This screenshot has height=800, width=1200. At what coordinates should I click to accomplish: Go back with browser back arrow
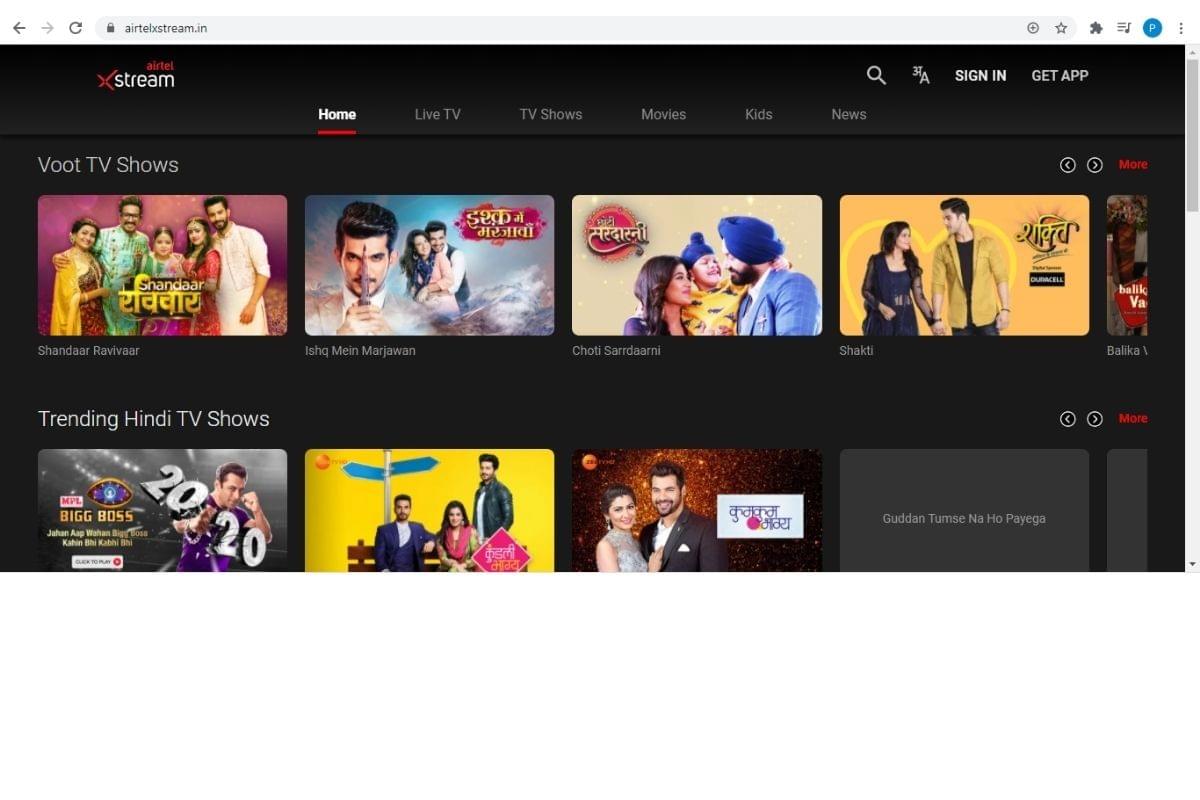(x=19, y=28)
